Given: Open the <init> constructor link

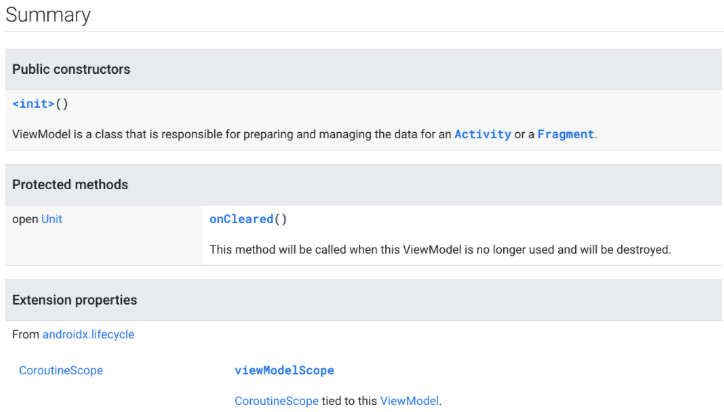Looking at the screenshot, I should [33, 104].
